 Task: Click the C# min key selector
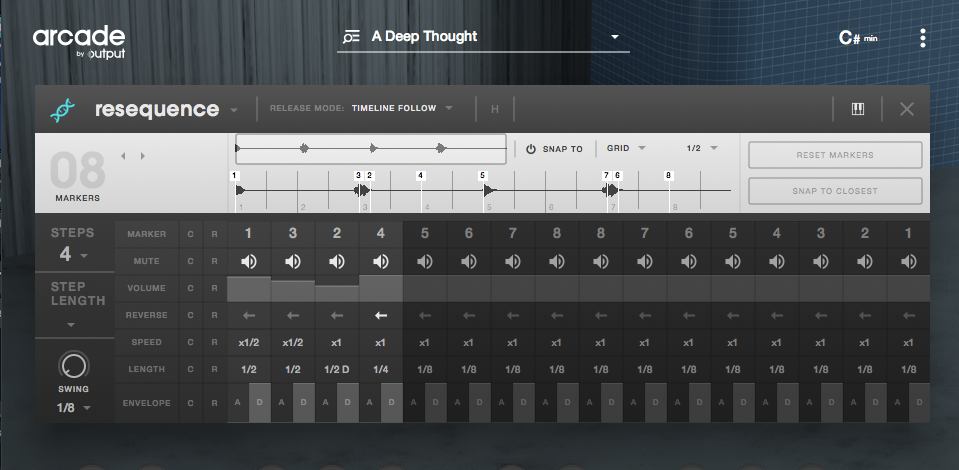[x=858, y=38]
